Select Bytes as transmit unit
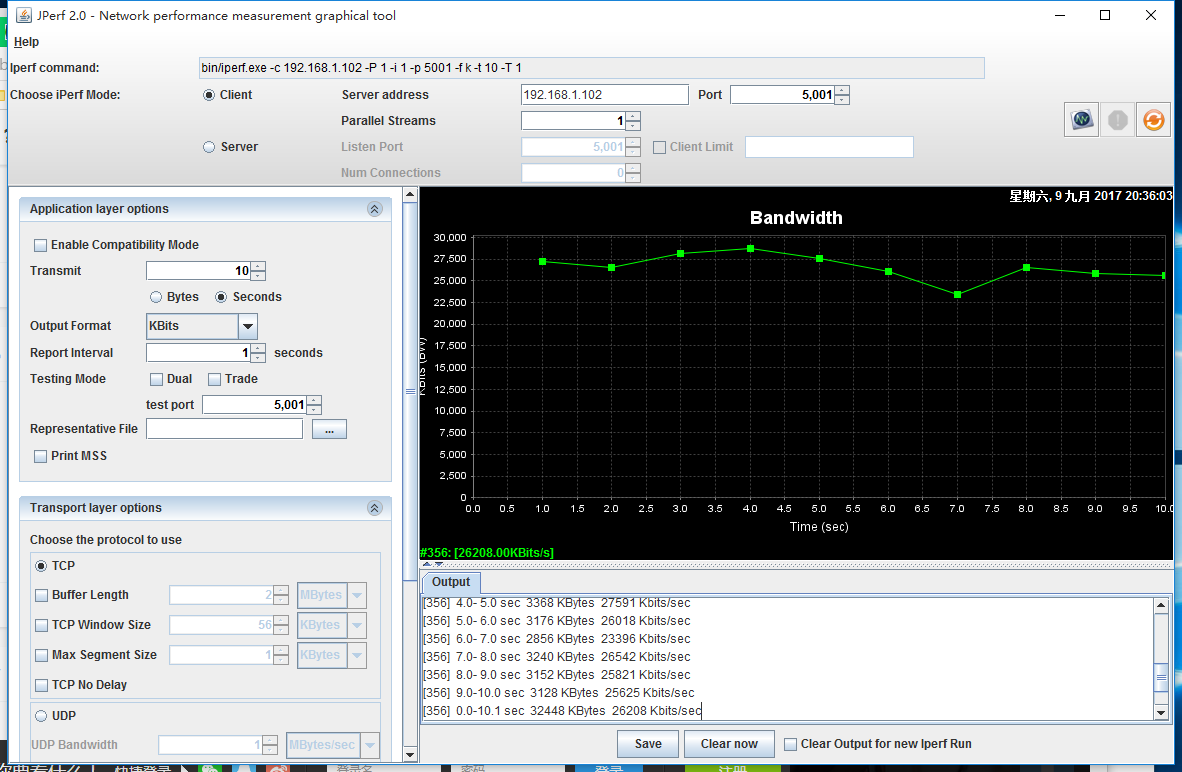This screenshot has height=772, width=1182. pyautogui.click(x=156, y=297)
